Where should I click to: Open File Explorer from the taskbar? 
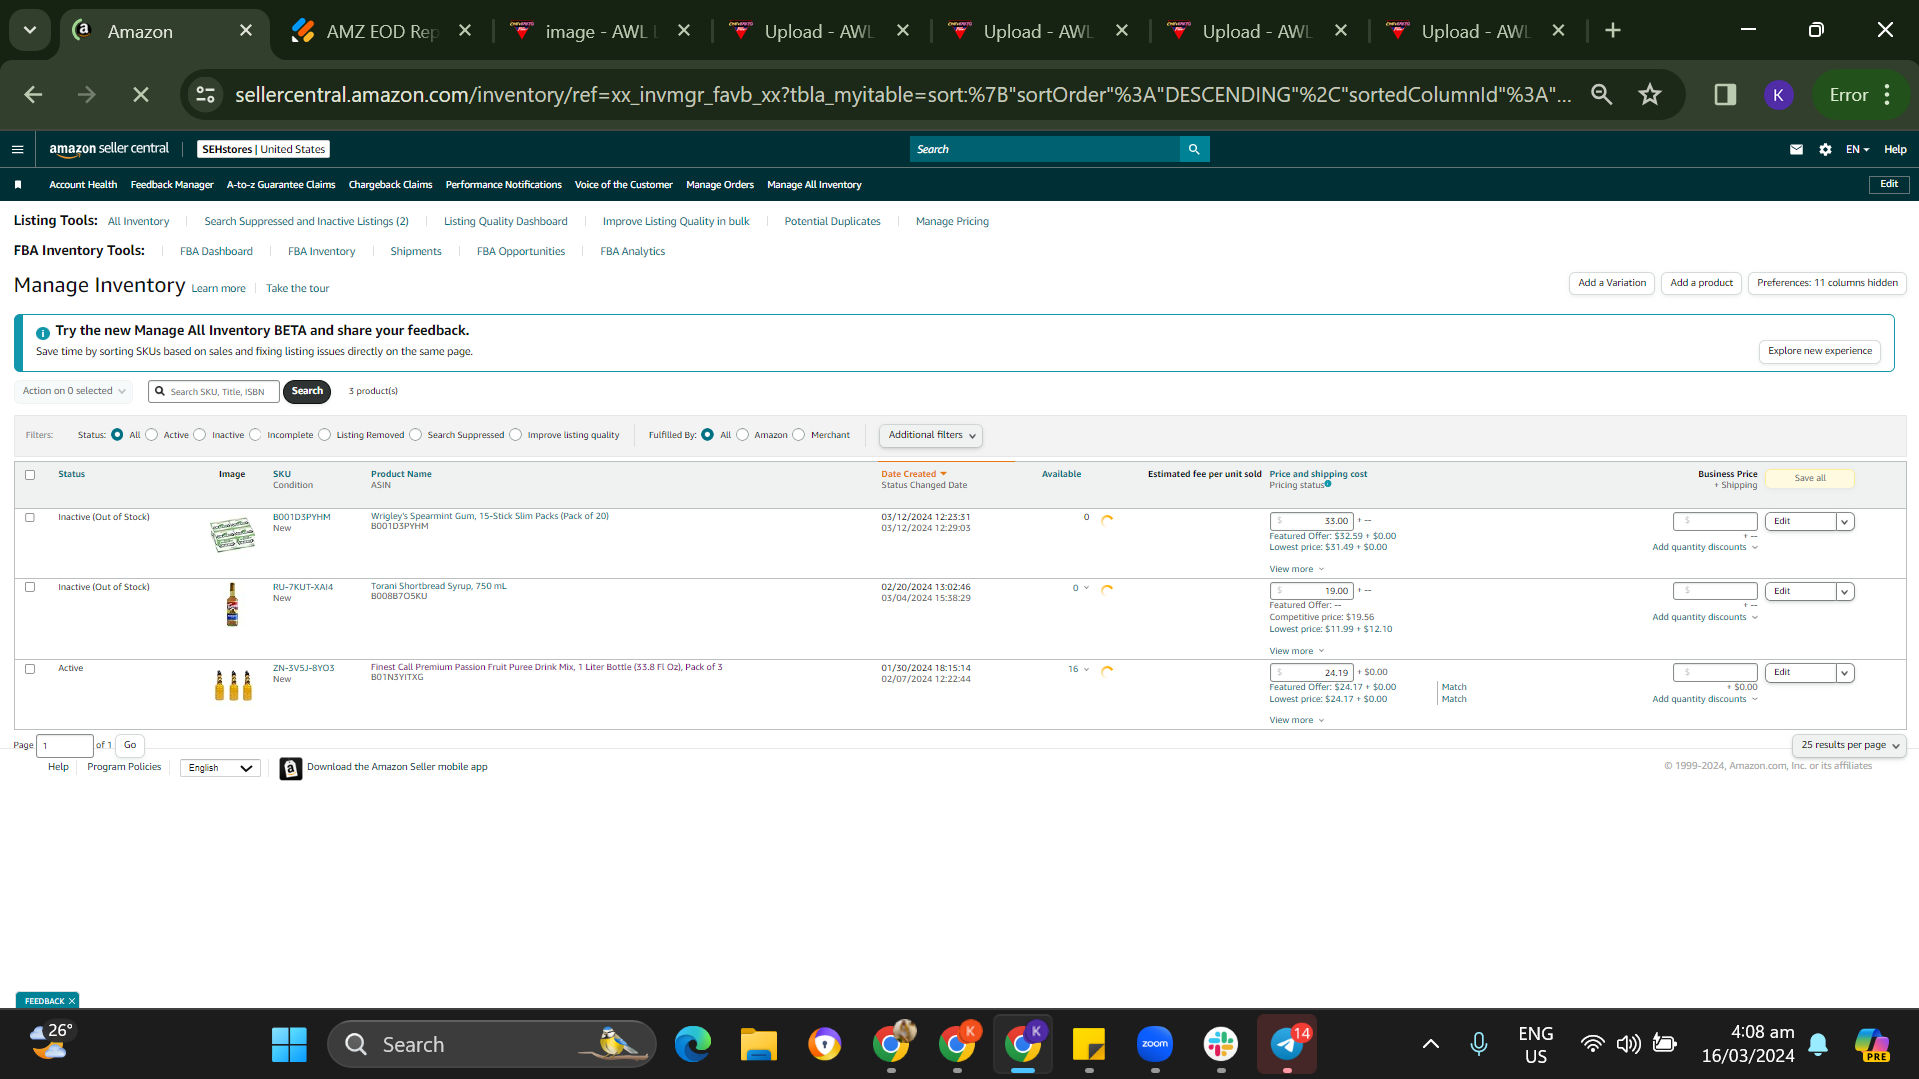[x=759, y=1045]
